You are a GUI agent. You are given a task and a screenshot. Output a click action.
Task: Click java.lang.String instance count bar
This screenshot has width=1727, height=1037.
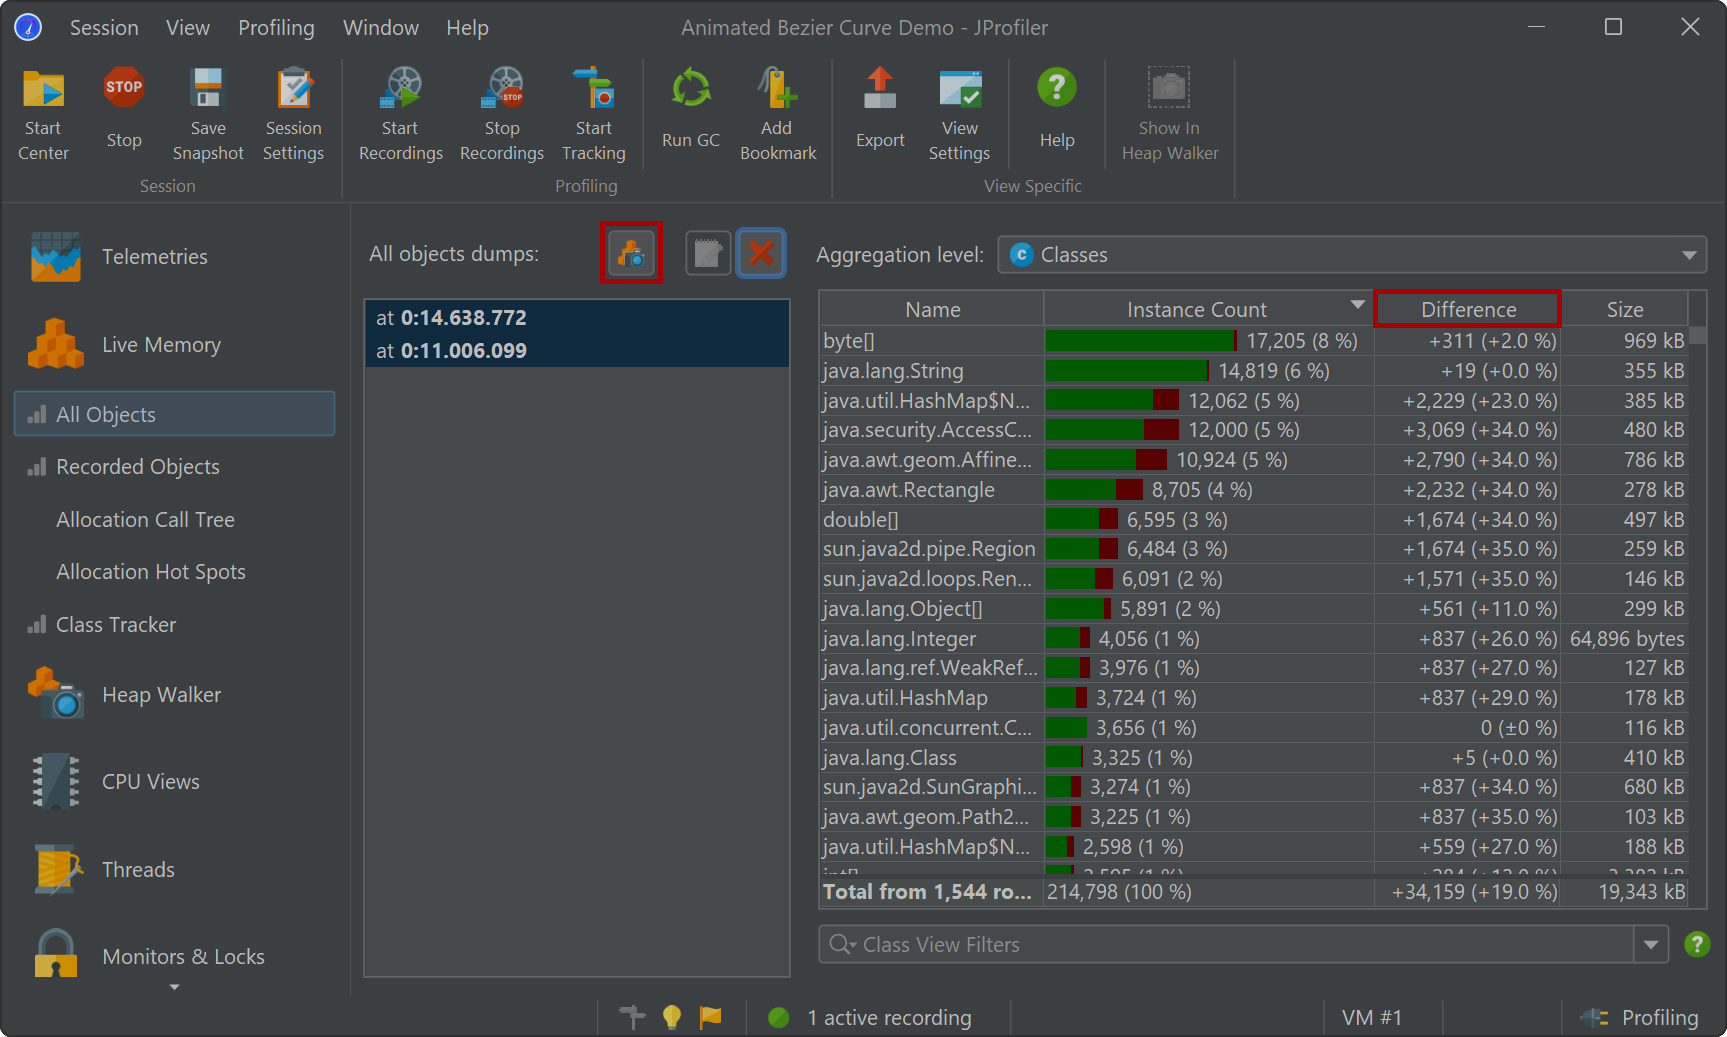pyautogui.click(x=1127, y=371)
